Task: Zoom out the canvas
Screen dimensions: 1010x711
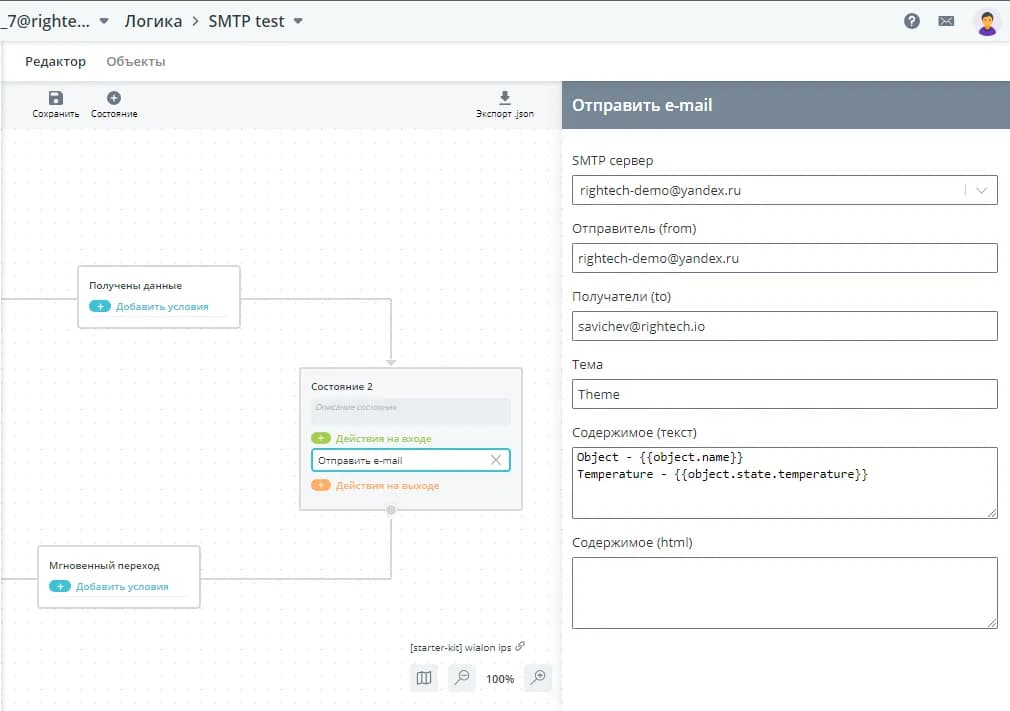Action: pos(462,678)
